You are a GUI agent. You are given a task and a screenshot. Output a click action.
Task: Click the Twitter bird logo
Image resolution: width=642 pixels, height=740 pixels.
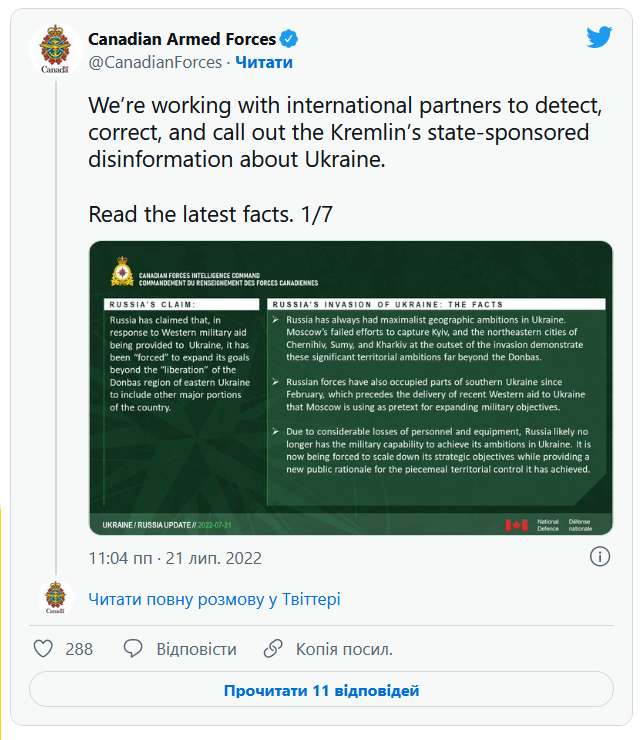(599, 37)
